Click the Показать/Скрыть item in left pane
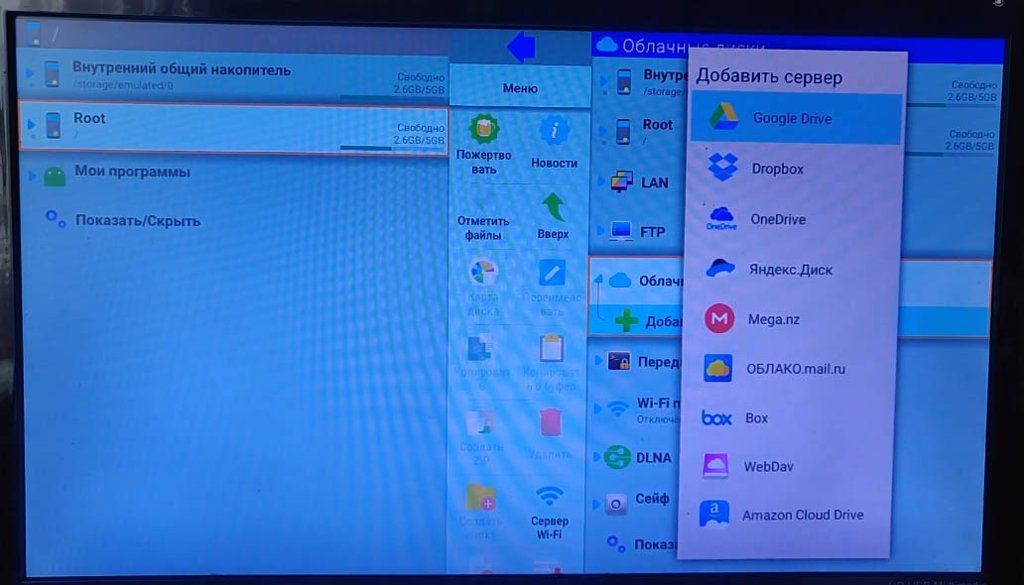The height and width of the screenshot is (585, 1024). tap(138, 221)
